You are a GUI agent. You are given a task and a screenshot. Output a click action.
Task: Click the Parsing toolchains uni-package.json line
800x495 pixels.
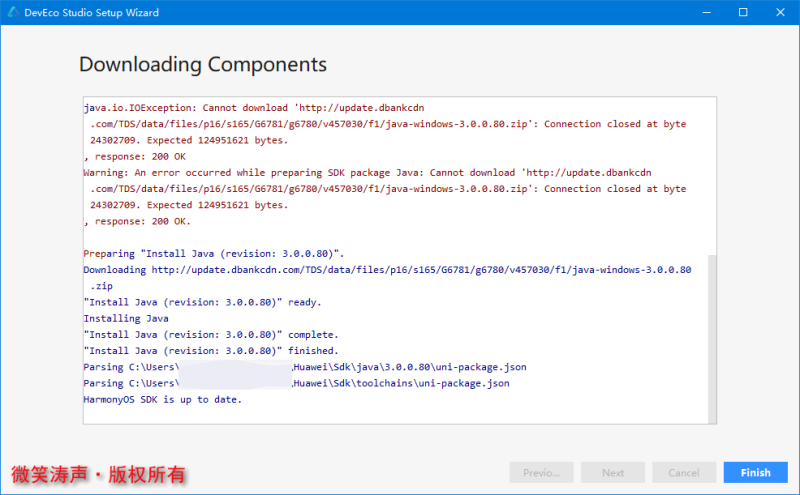click(x=296, y=383)
